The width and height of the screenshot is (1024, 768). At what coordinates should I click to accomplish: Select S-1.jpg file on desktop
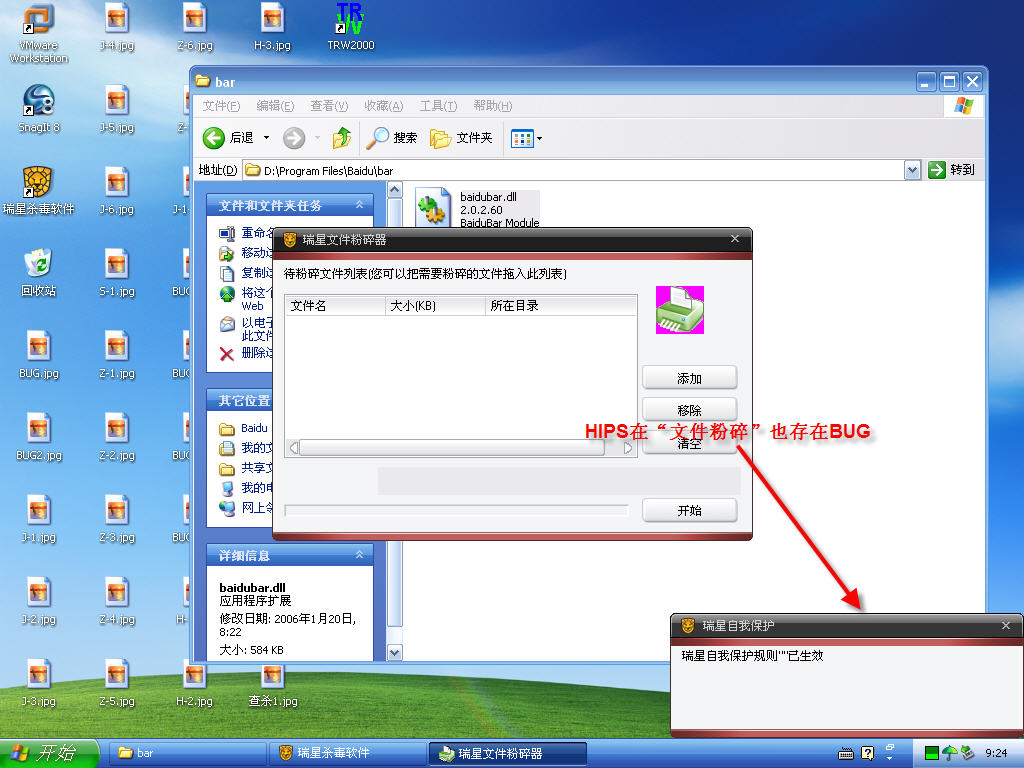click(117, 272)
